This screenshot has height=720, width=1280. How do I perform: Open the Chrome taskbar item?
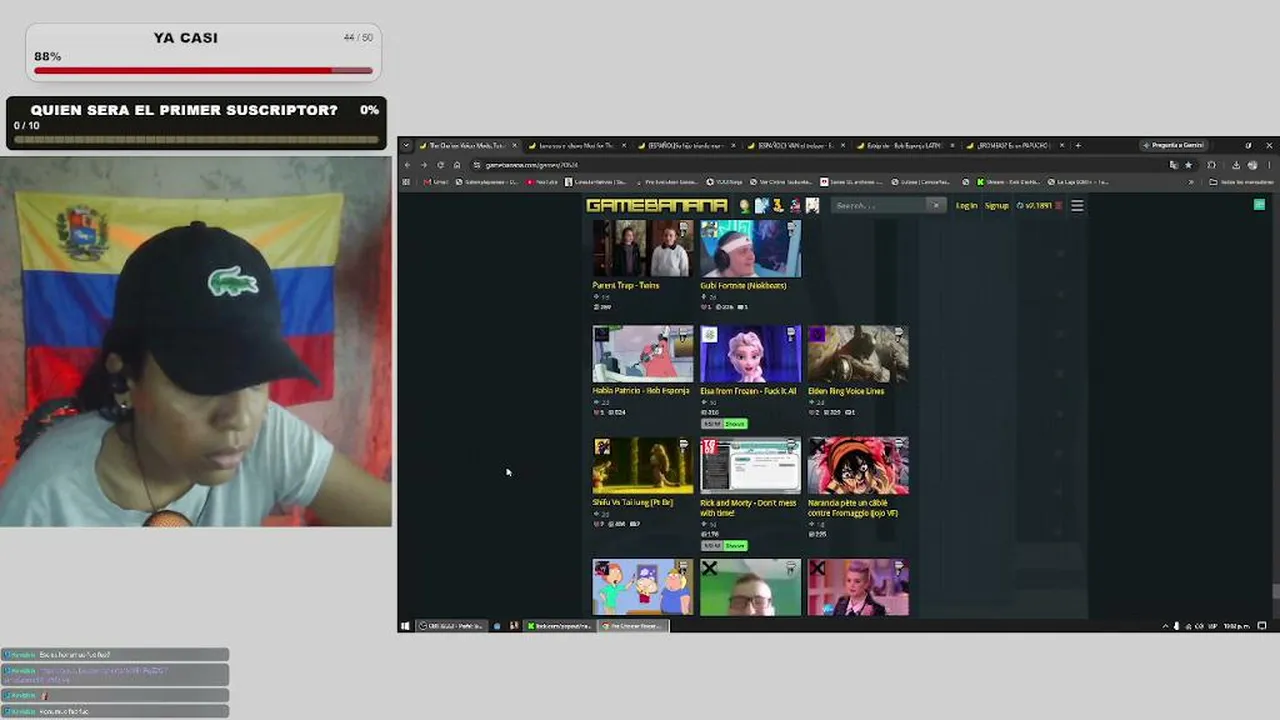pos(633,626)
